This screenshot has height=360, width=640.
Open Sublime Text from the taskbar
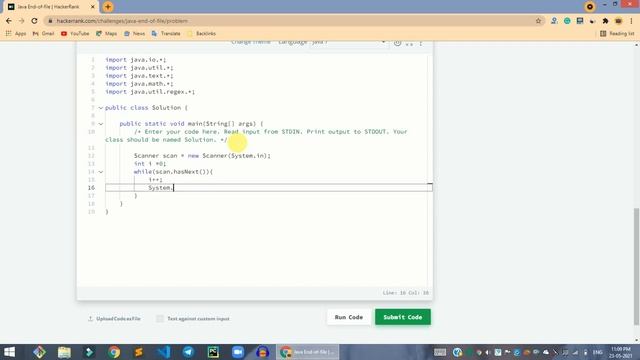tap(139, 352)
